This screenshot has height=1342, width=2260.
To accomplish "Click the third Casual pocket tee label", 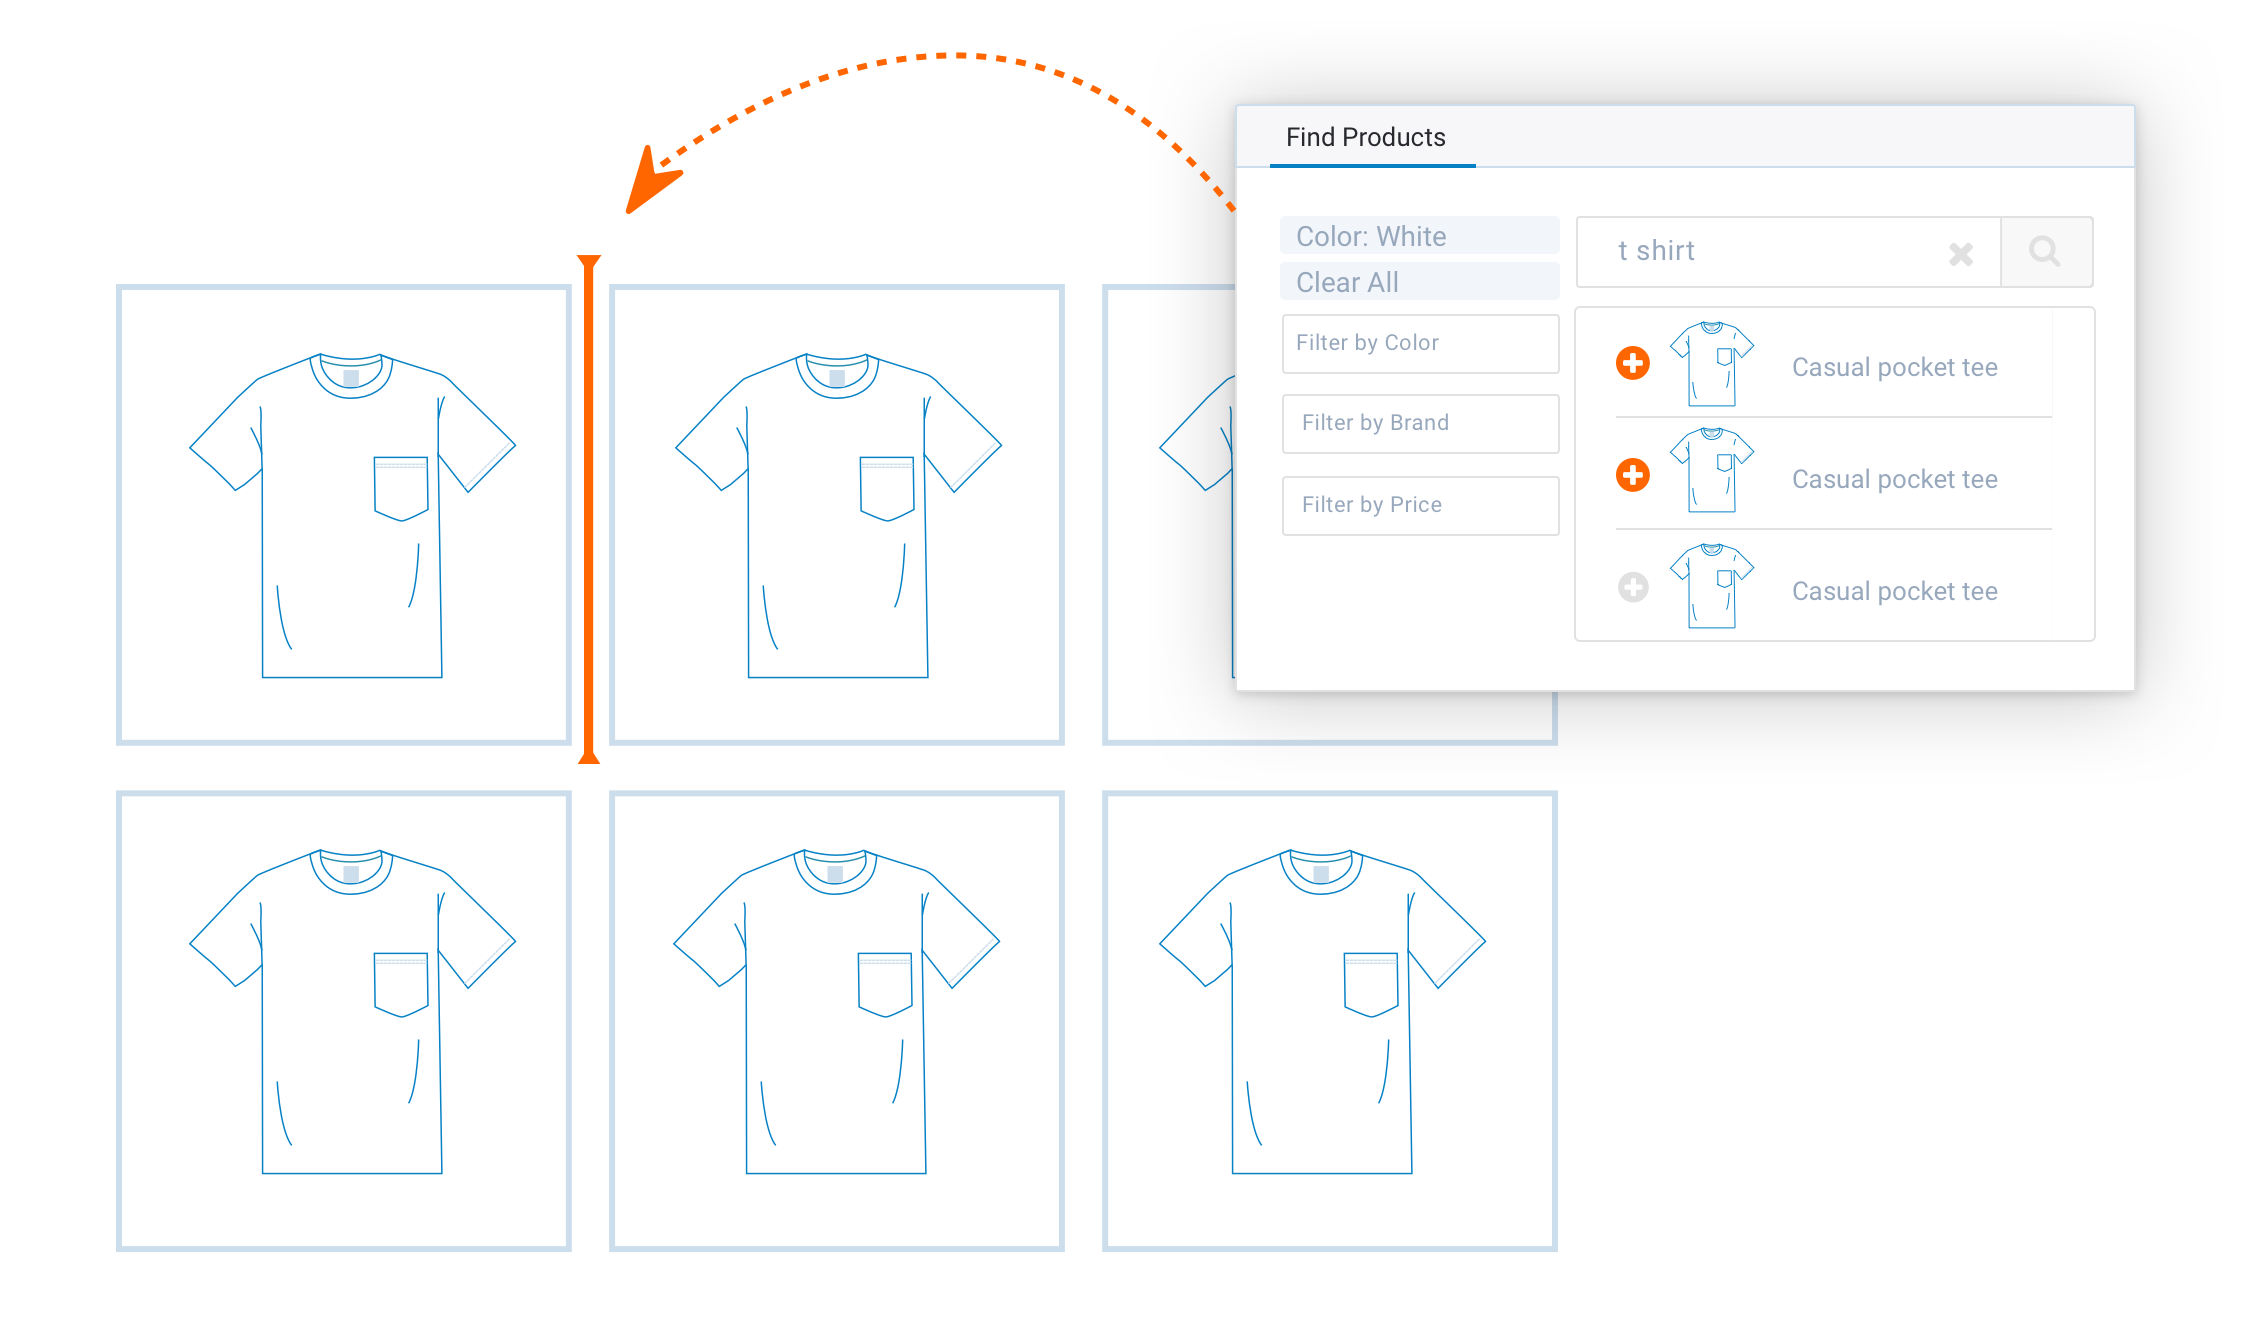I will click(1894, 591).
